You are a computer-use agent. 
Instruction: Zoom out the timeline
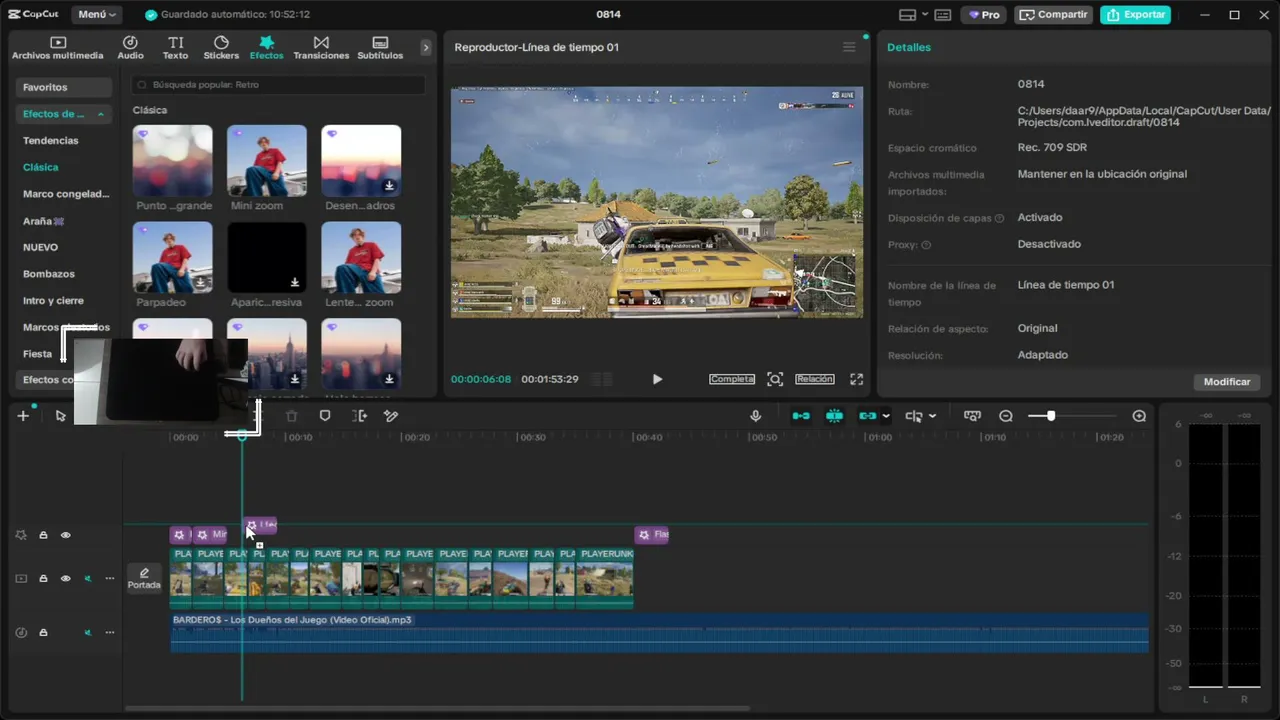tap(1006, 416)
